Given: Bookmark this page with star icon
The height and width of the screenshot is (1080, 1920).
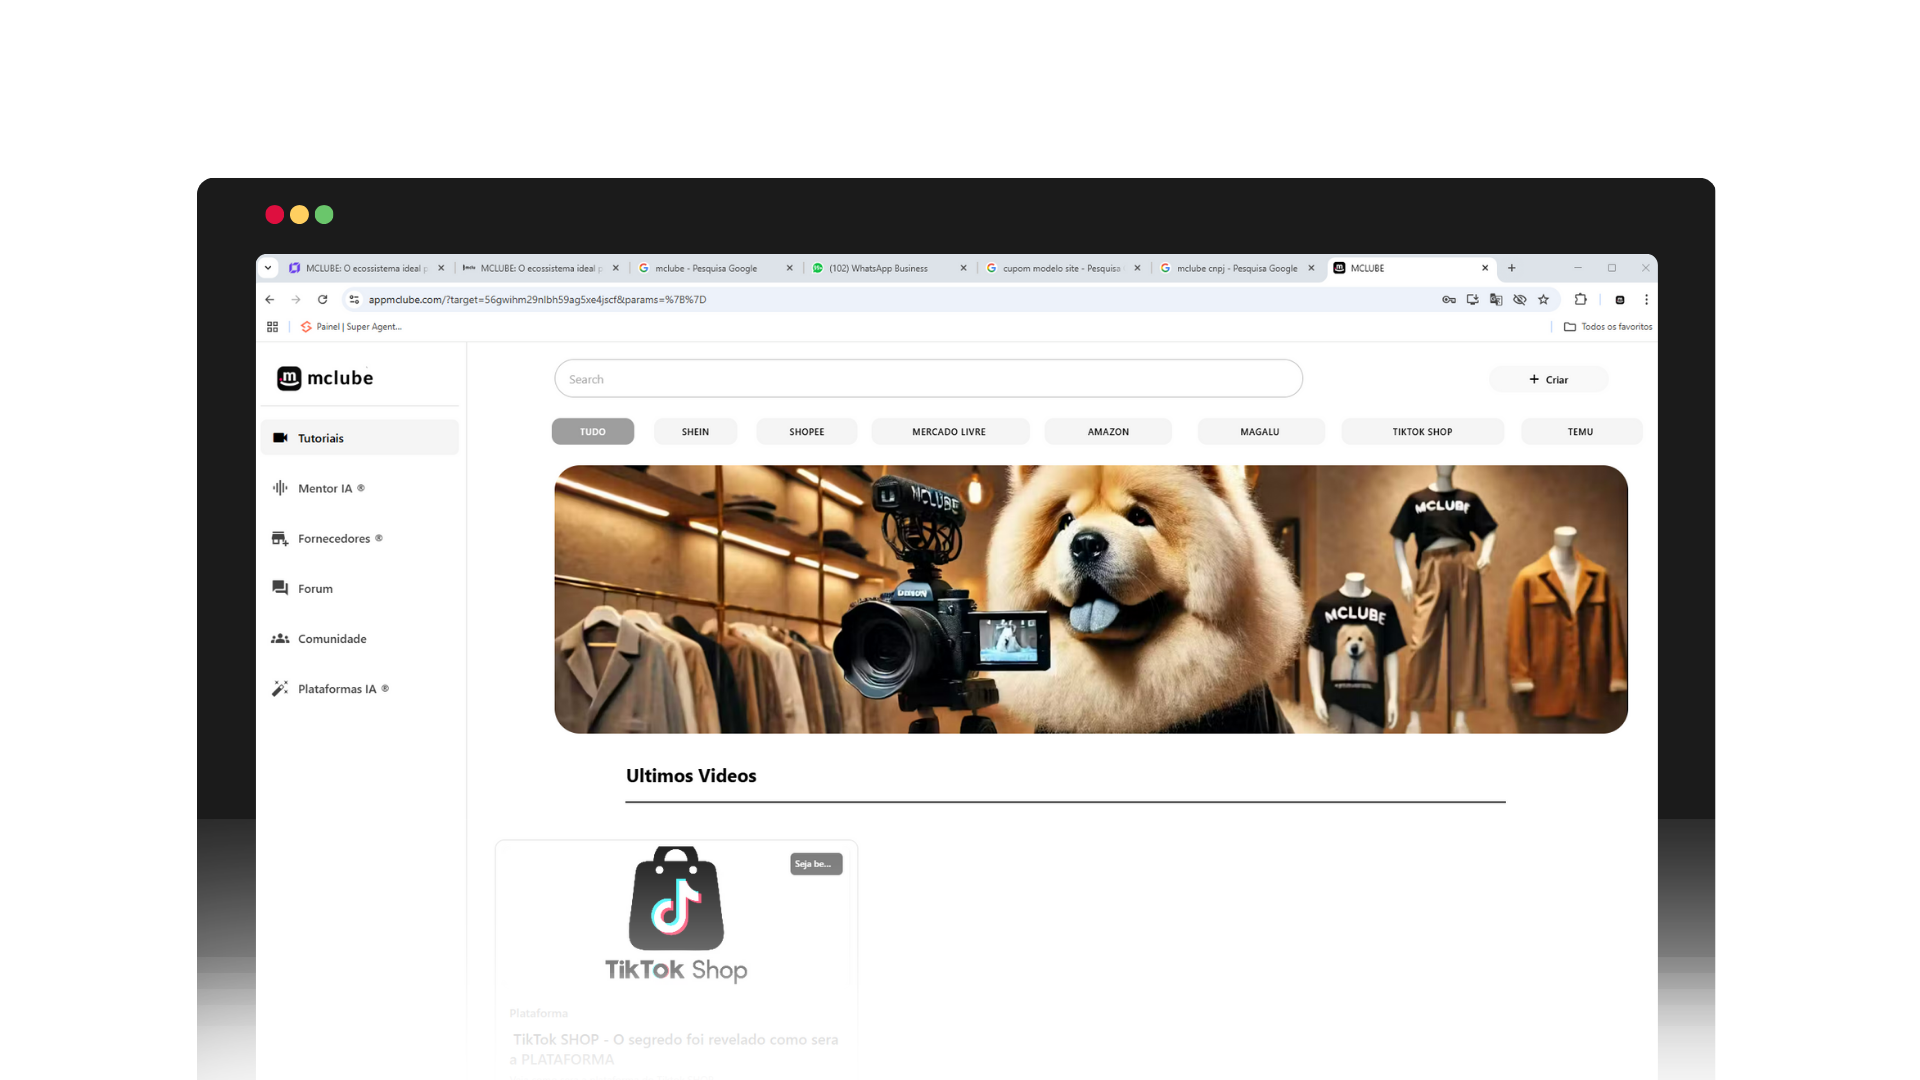Looking at the screenshot, I should (1543, 299).
